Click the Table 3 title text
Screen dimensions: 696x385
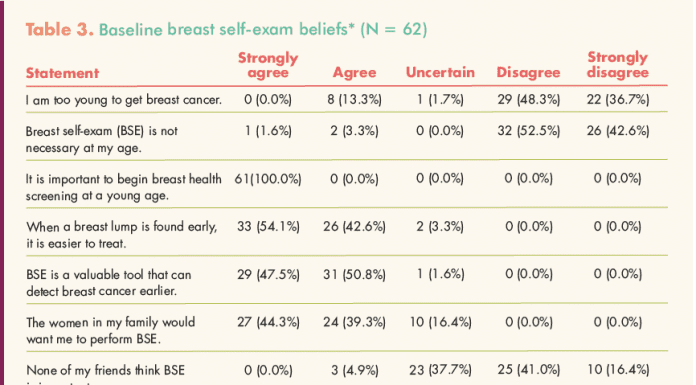[226, 30]
